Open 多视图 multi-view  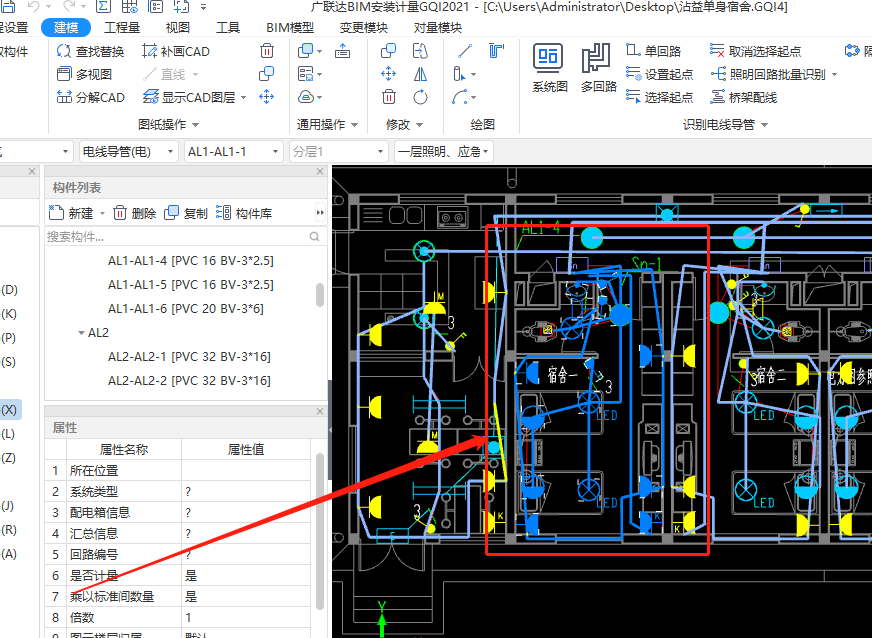tap(85, 74)
